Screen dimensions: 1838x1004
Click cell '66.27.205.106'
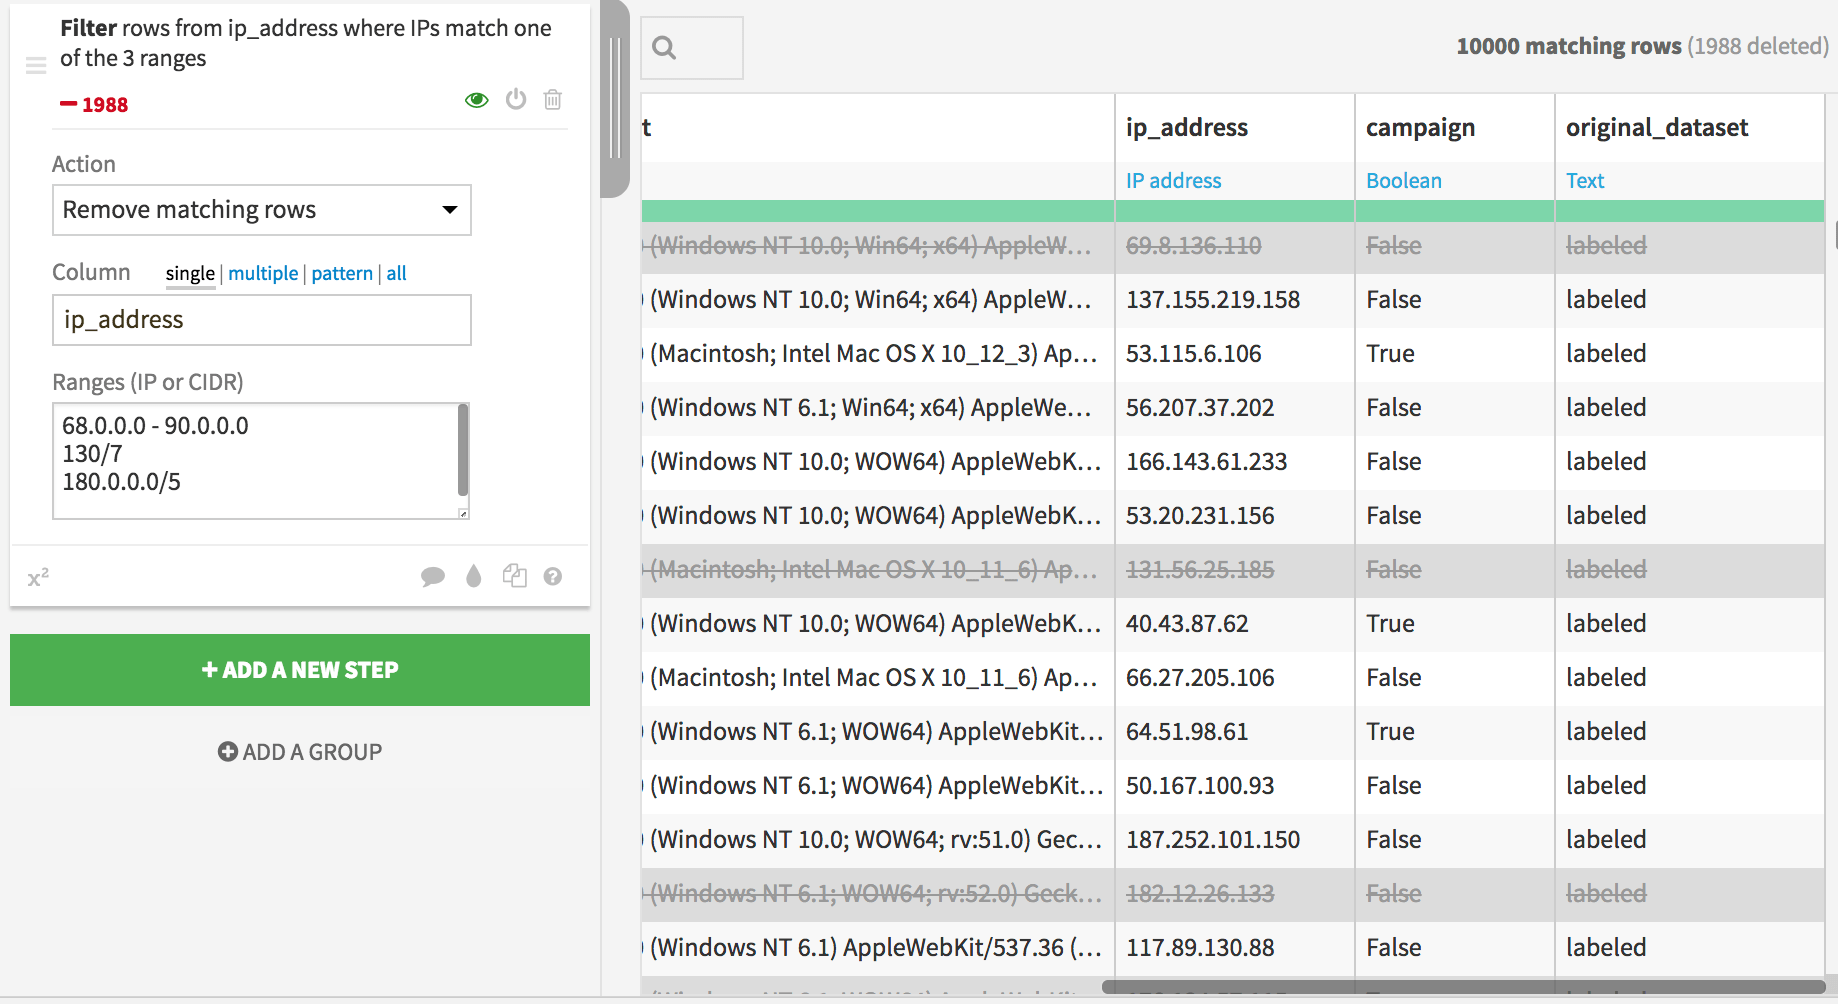coord(1200,678)
